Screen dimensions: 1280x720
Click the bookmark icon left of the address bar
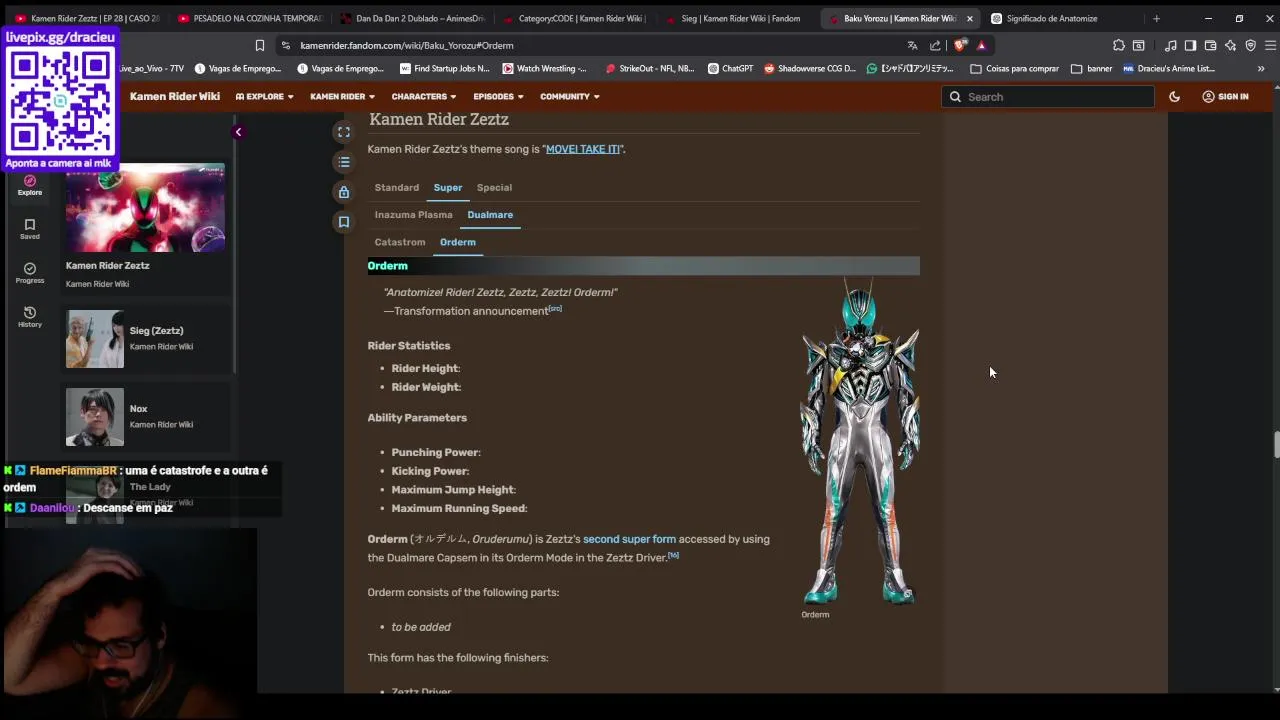pos(260,46)
